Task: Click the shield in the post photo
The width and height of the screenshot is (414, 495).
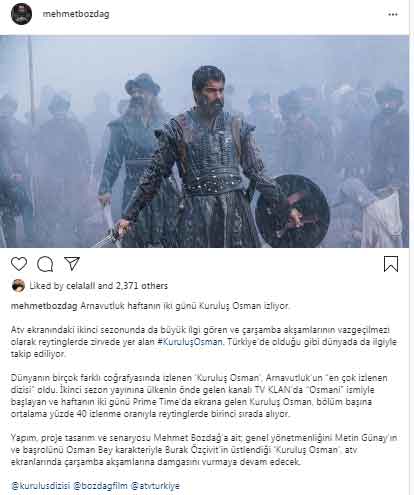Action: (293, 209)
